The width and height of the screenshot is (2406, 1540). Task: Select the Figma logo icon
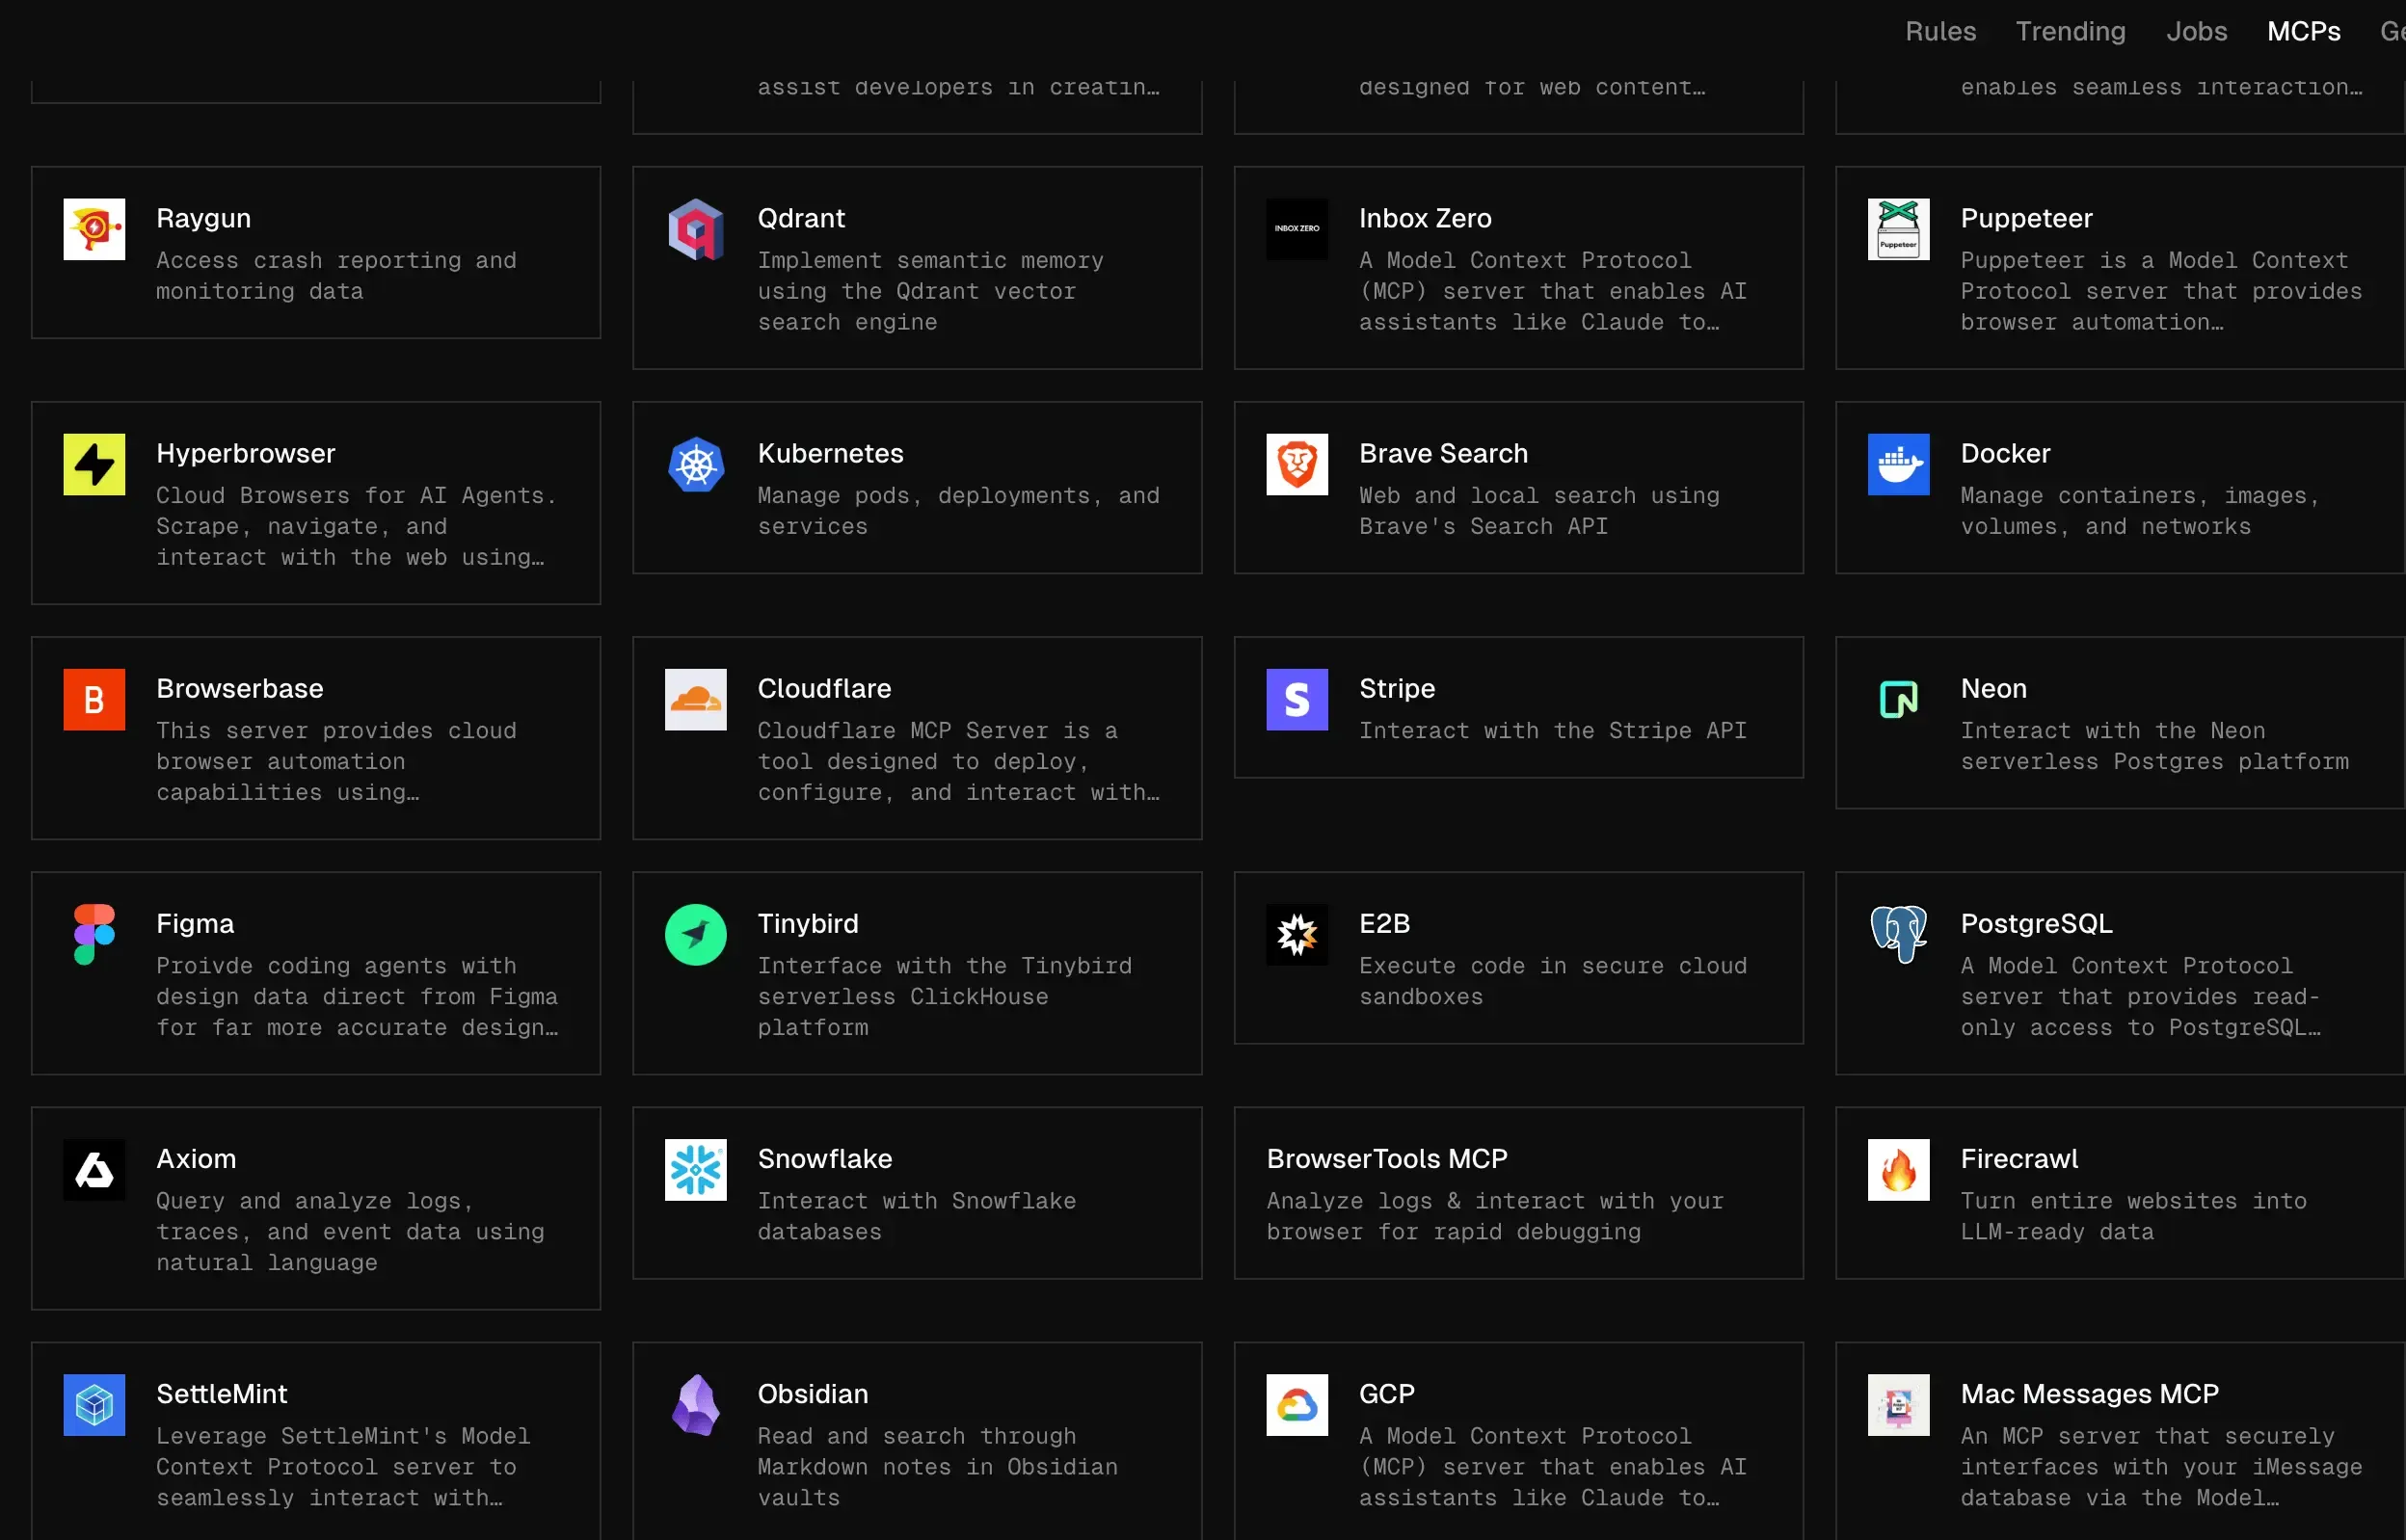click(94, 934)
